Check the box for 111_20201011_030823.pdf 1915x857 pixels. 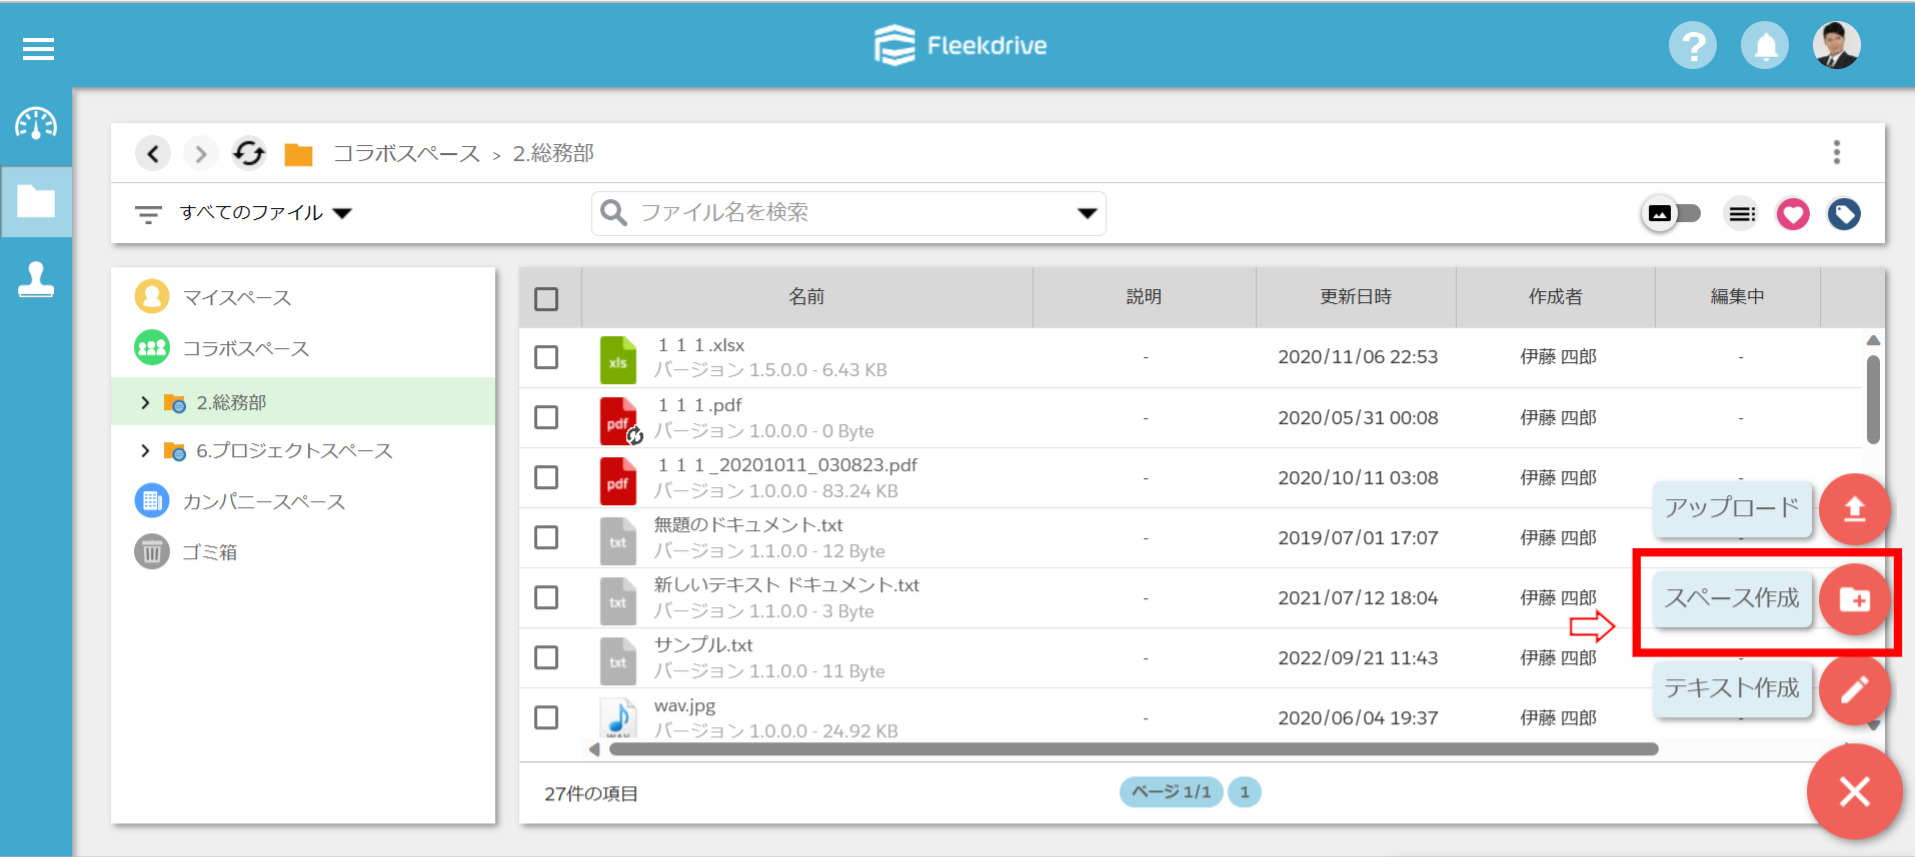click(546, 477)
